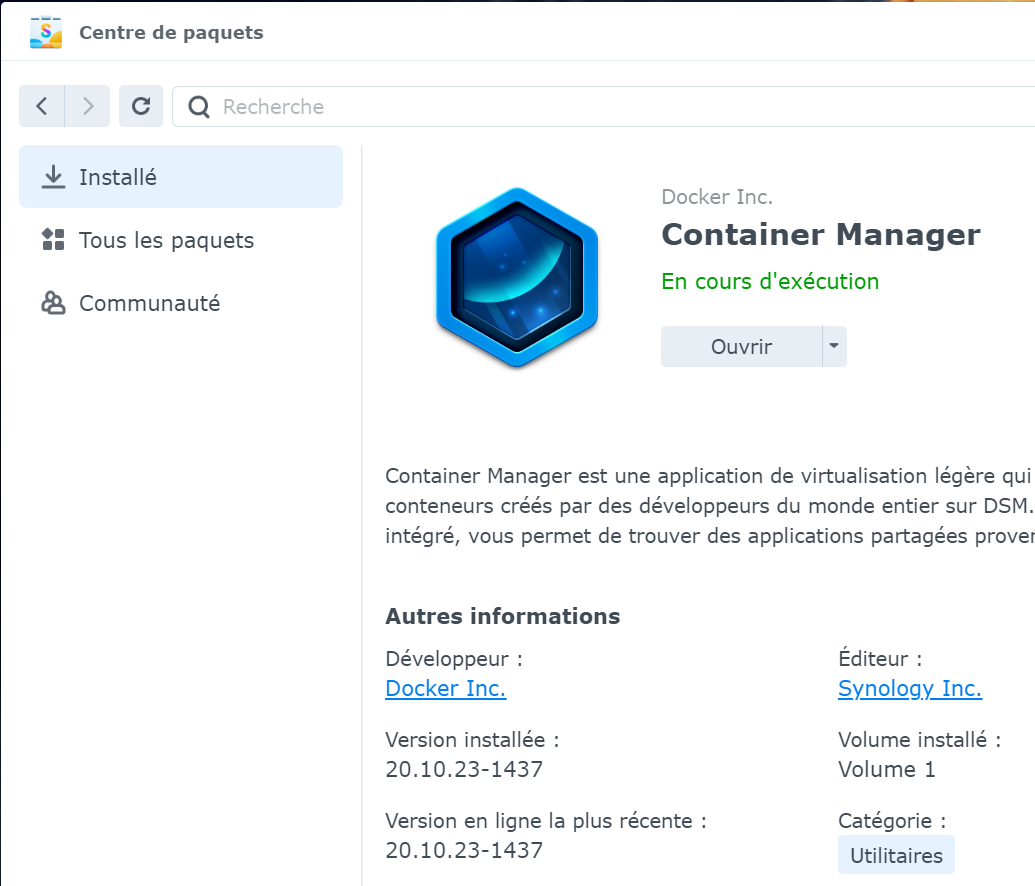Click the Version en ligne la plus récente label
This screenshot has width=1035, height=886.
[546, 821]
